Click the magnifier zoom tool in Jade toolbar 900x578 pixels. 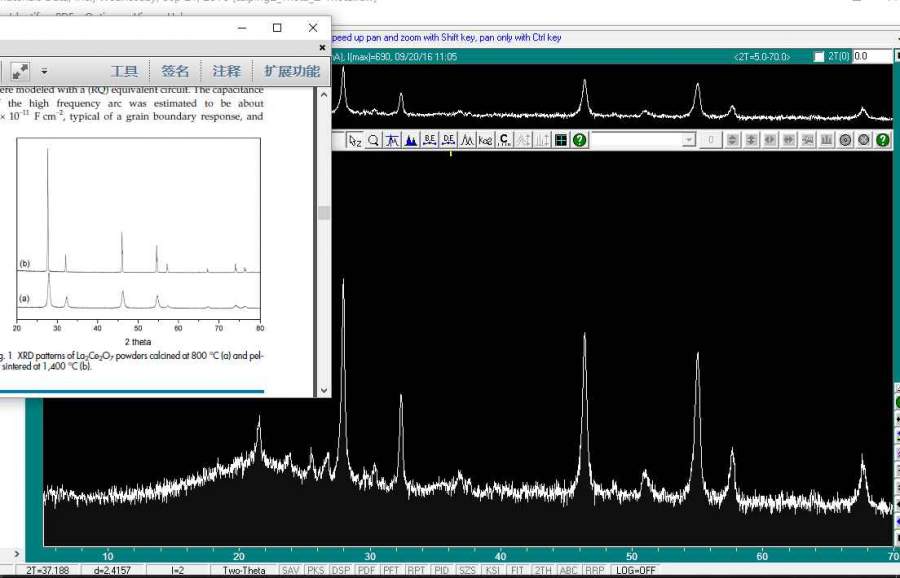tap(374, 140)
